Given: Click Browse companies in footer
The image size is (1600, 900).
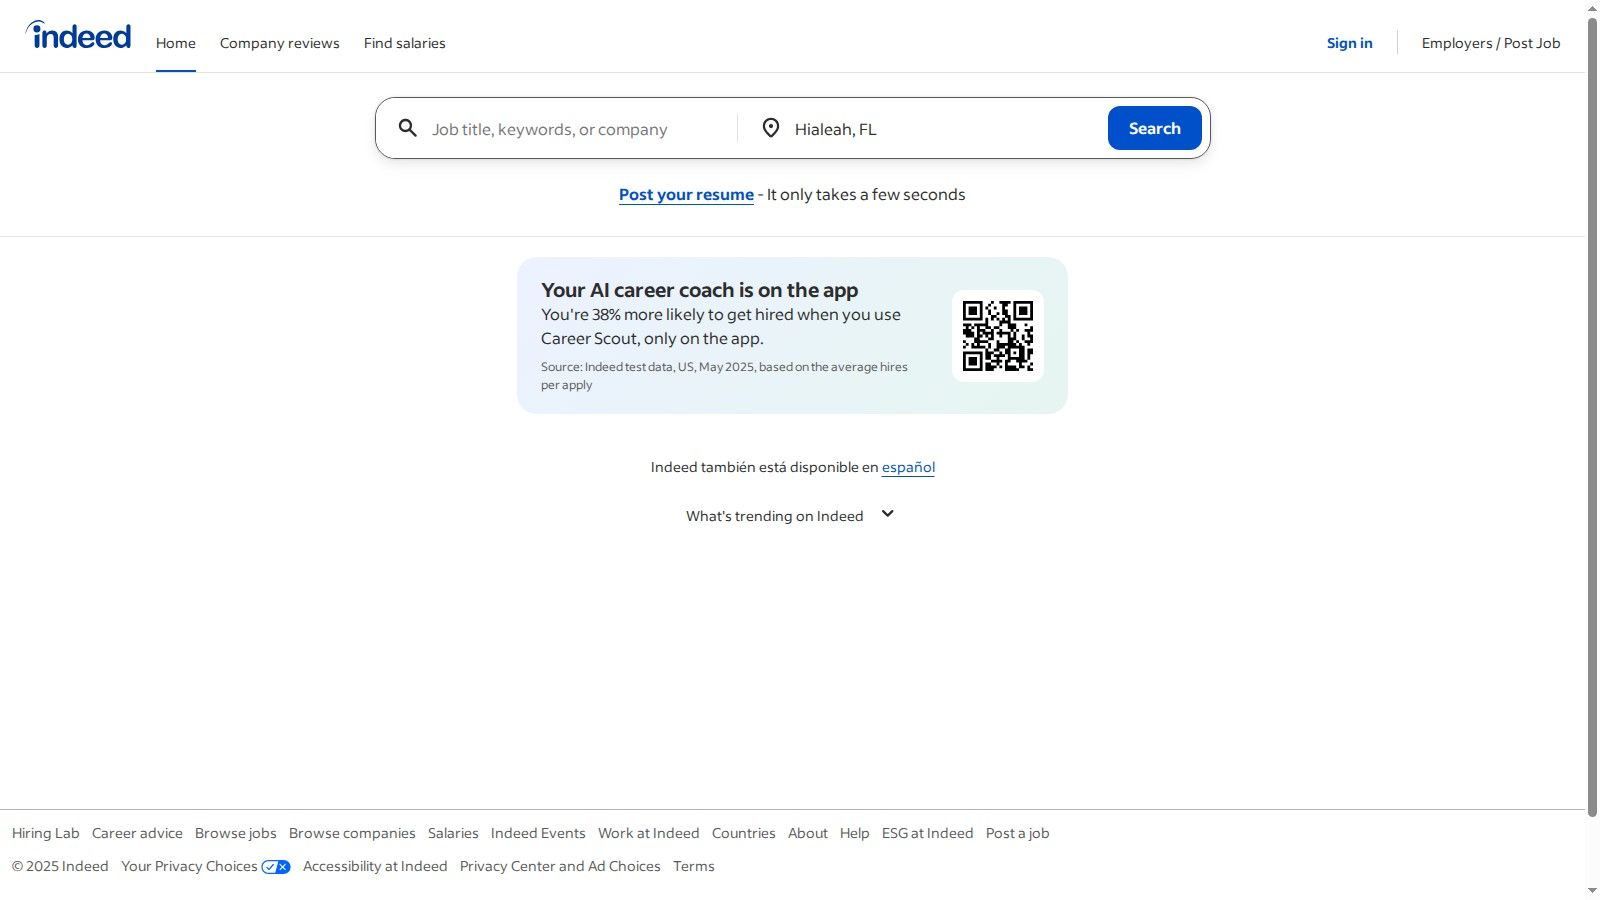Looking at the screenshot, I should [352, 833].
